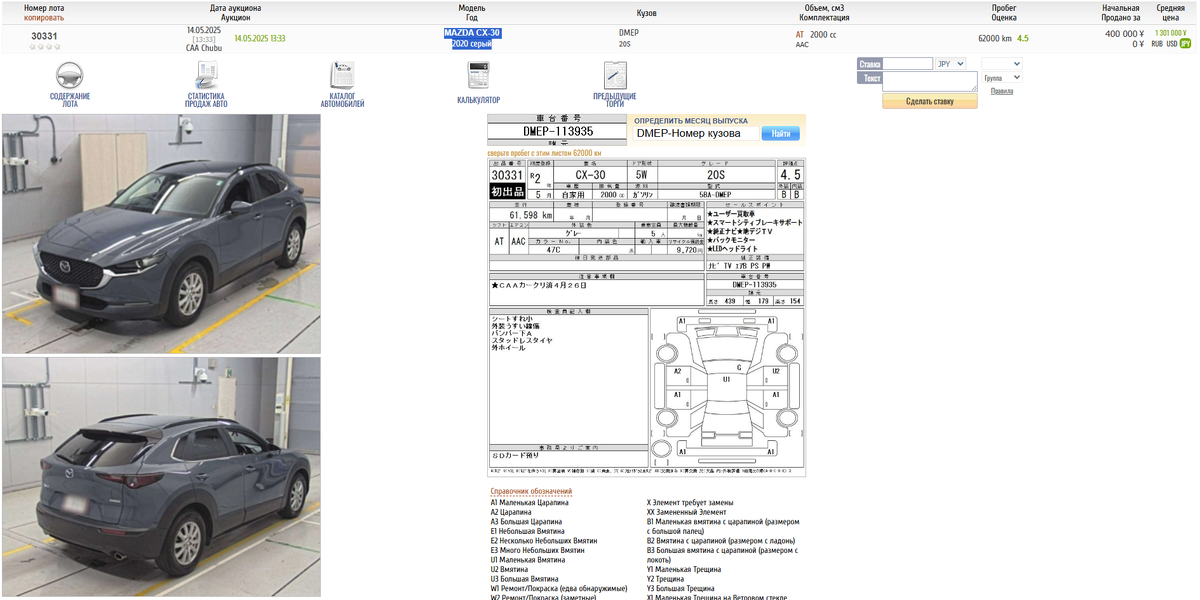This screenshot has width=1200, height=600.
Task: Click the 'КАЛЬКУЛЯТОР' label
Action: pyautogui.click(x=478, y=100)
